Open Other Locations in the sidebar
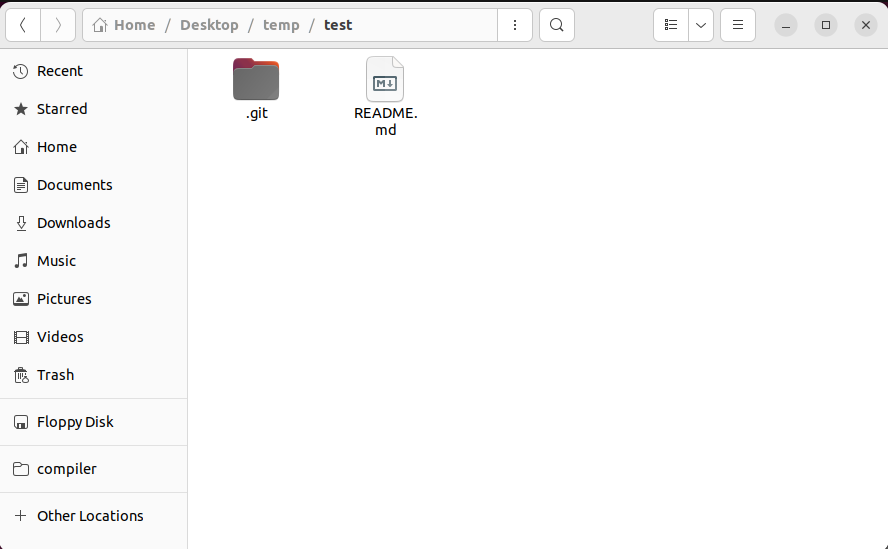 pyautogui.click(x=93, y=516)
